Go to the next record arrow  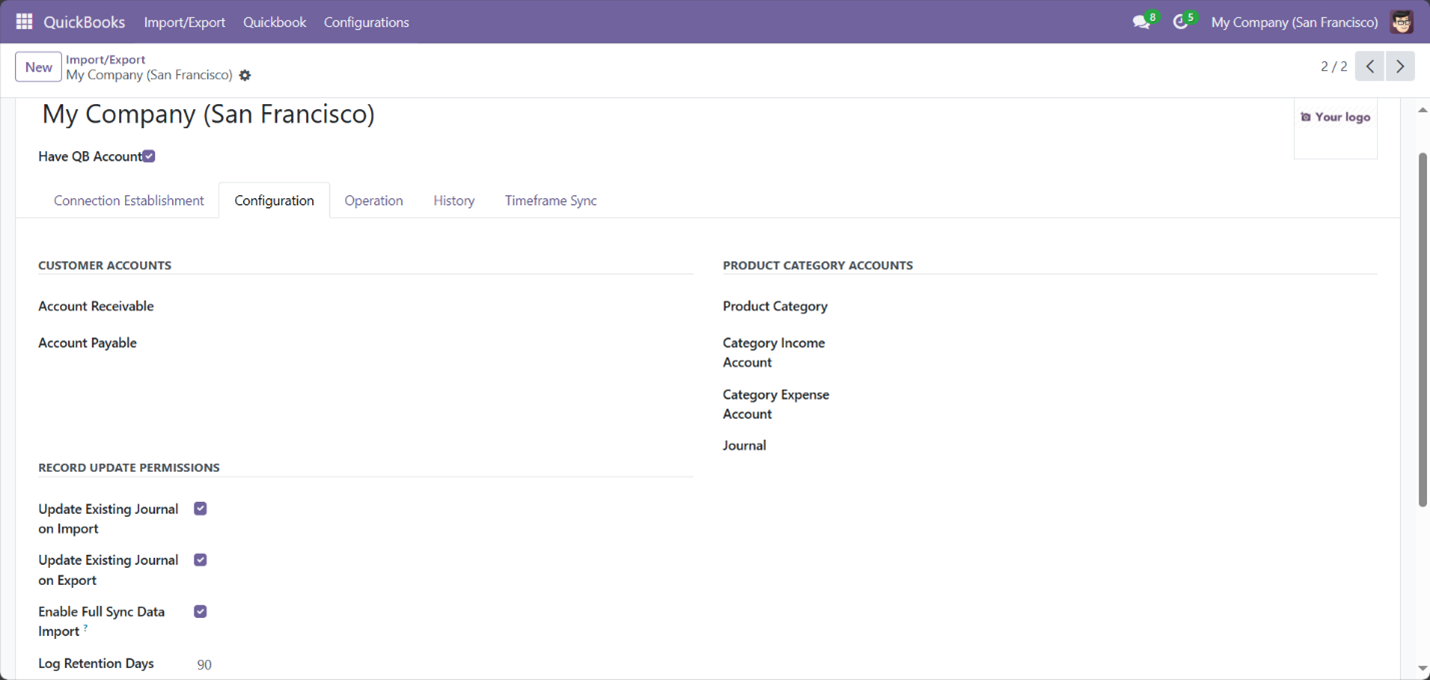point(1400,66)
